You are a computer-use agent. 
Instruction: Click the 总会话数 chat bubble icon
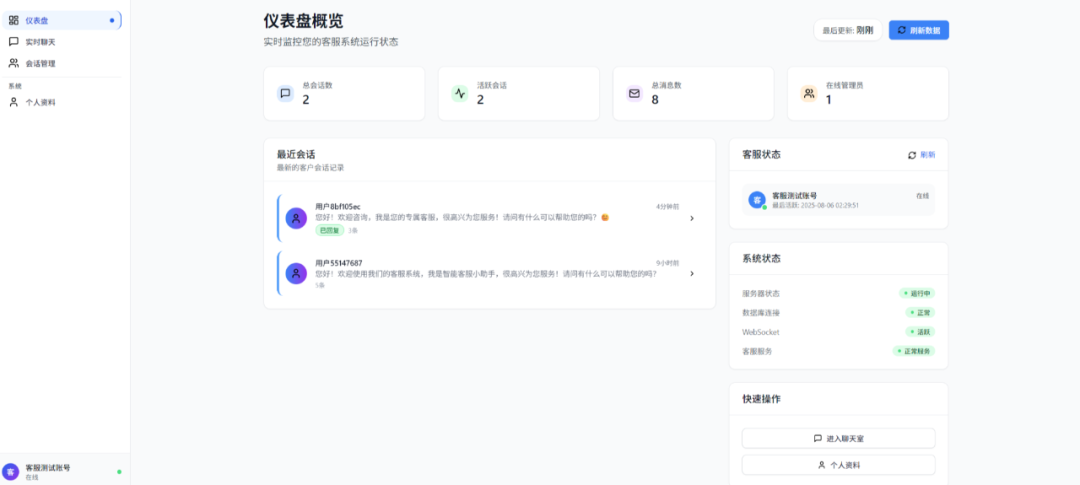285,94
